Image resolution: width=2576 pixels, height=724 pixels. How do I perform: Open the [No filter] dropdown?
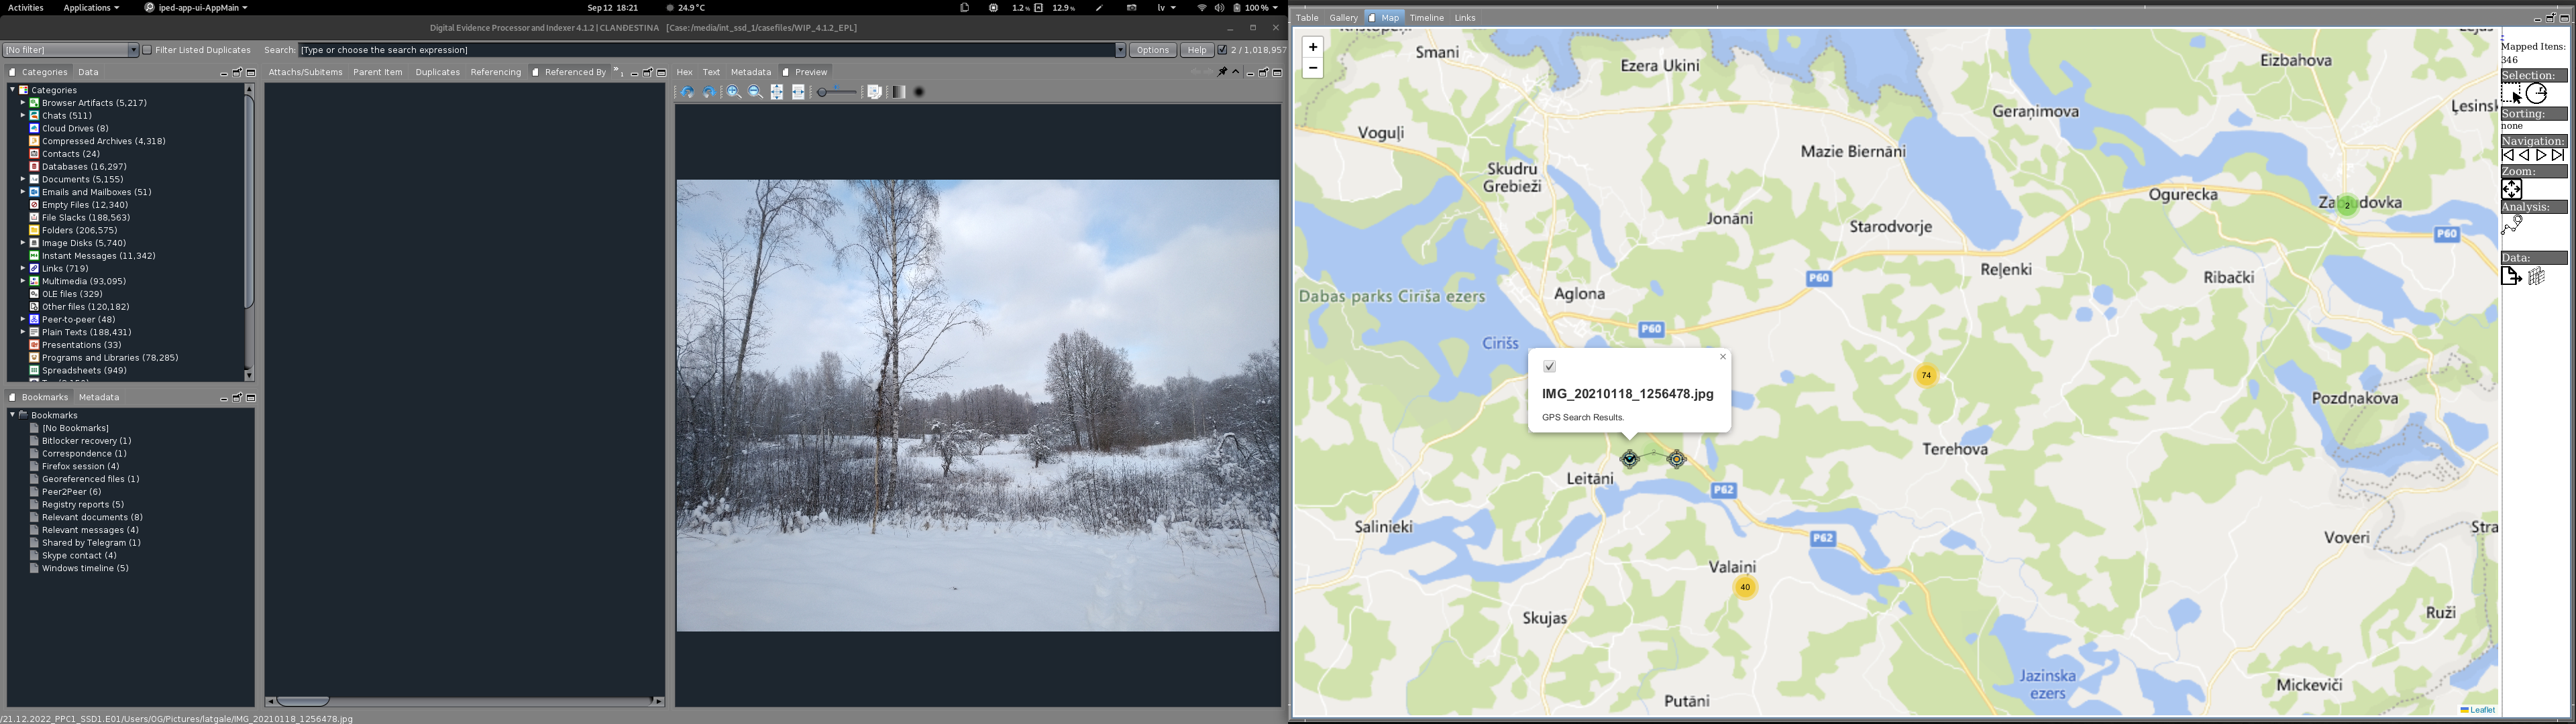[x=133, y=50]
